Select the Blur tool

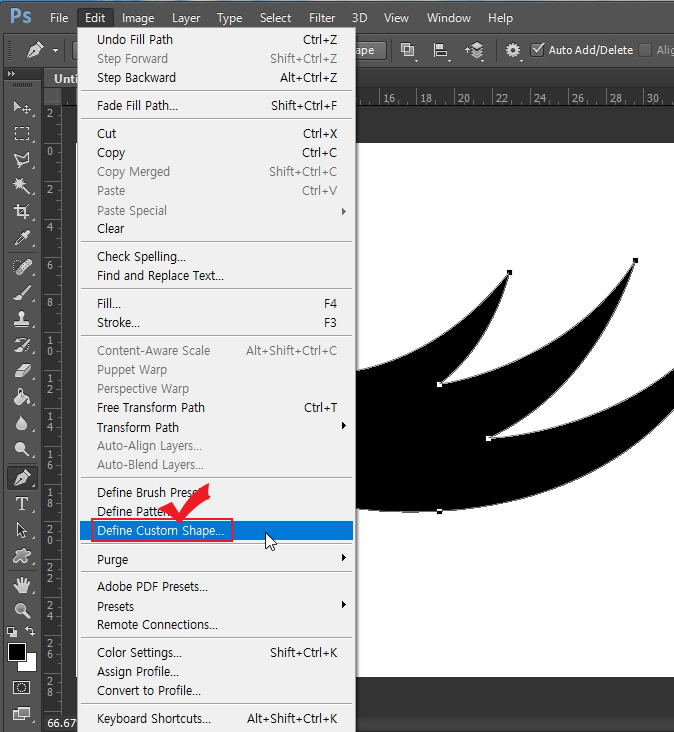click(x=21, y=423)
